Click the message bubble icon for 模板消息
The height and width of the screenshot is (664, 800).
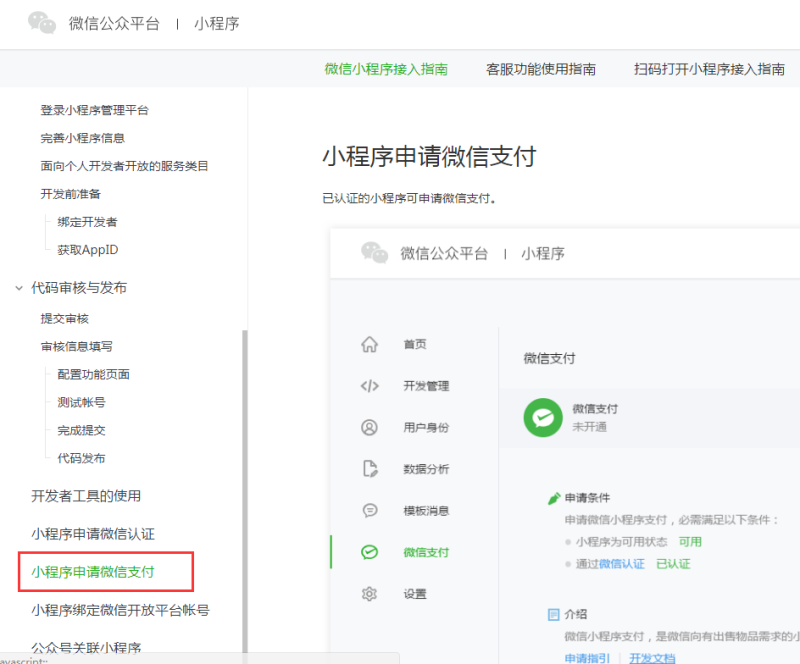[x=369, y=510]
